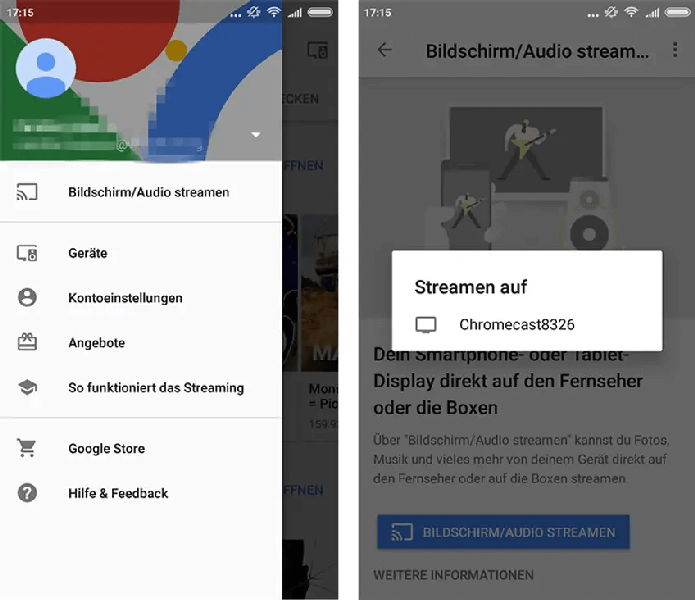Tap the graduation cap streaming-help icon
The width and height of the screenshot is (695, 600).
point(27,387)
